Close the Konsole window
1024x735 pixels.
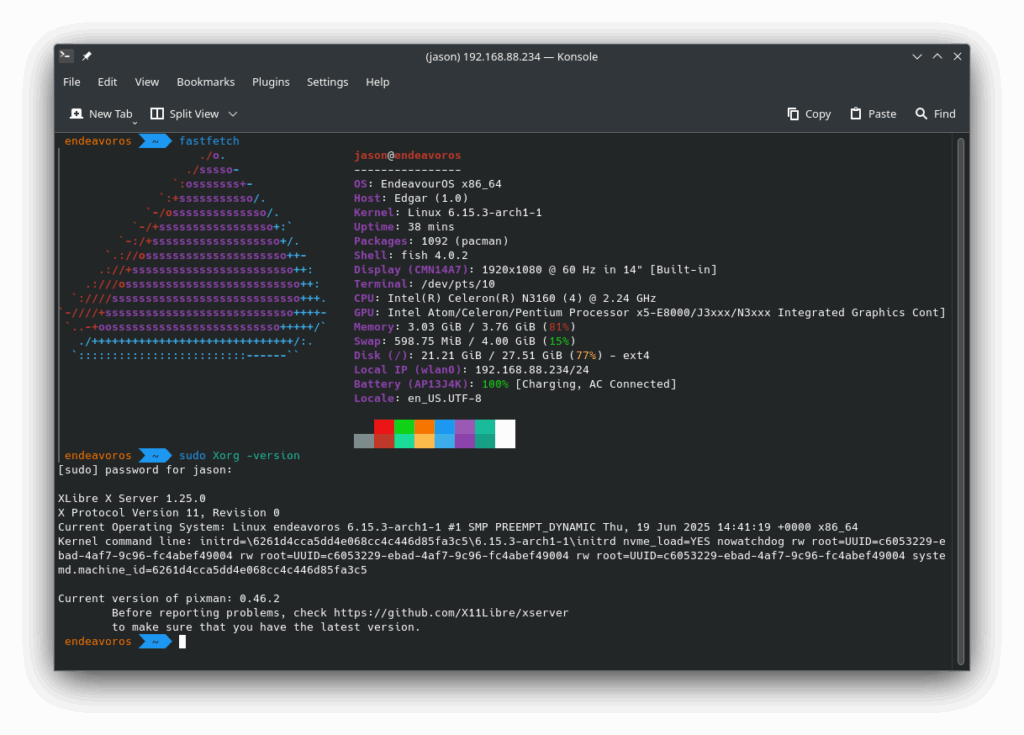957,56
